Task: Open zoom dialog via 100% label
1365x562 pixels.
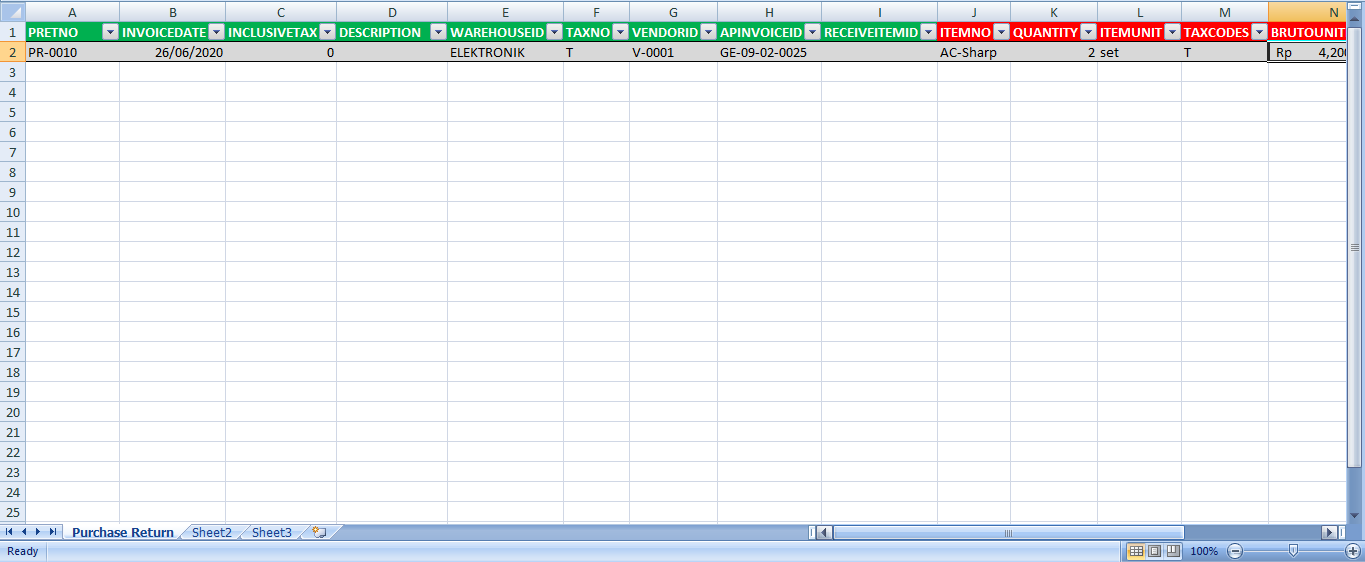Action: coord(1204,551)
